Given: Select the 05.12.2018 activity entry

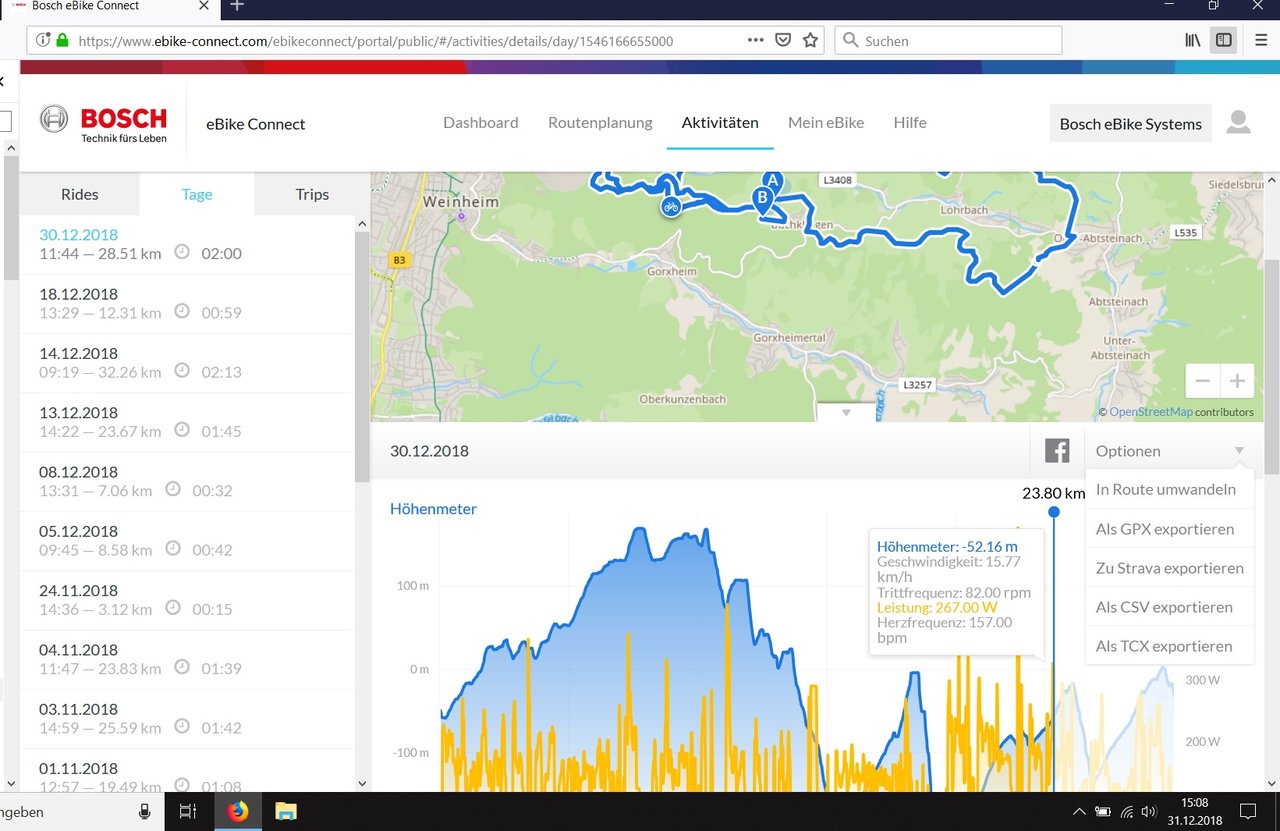Looking at the screenshot, I should coord(187,540).
